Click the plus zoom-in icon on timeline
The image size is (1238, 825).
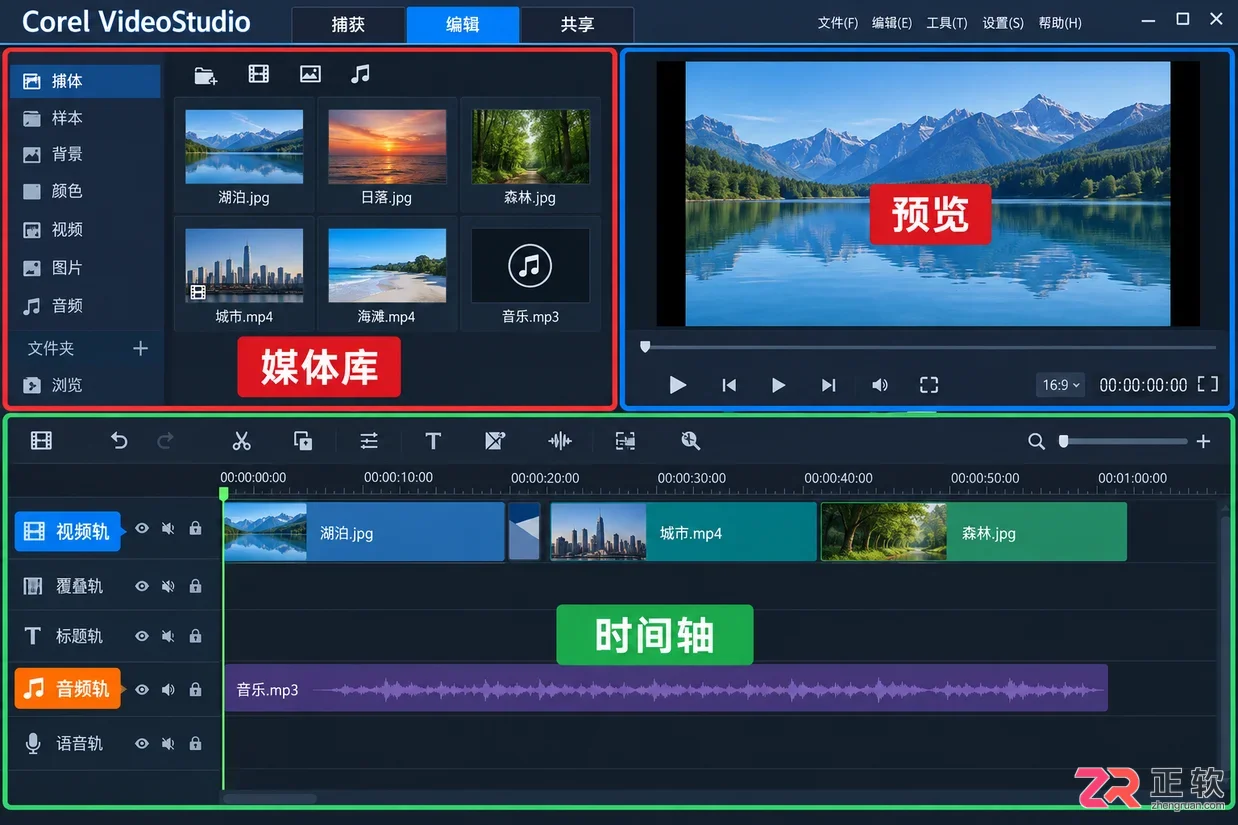point(1203,441)
